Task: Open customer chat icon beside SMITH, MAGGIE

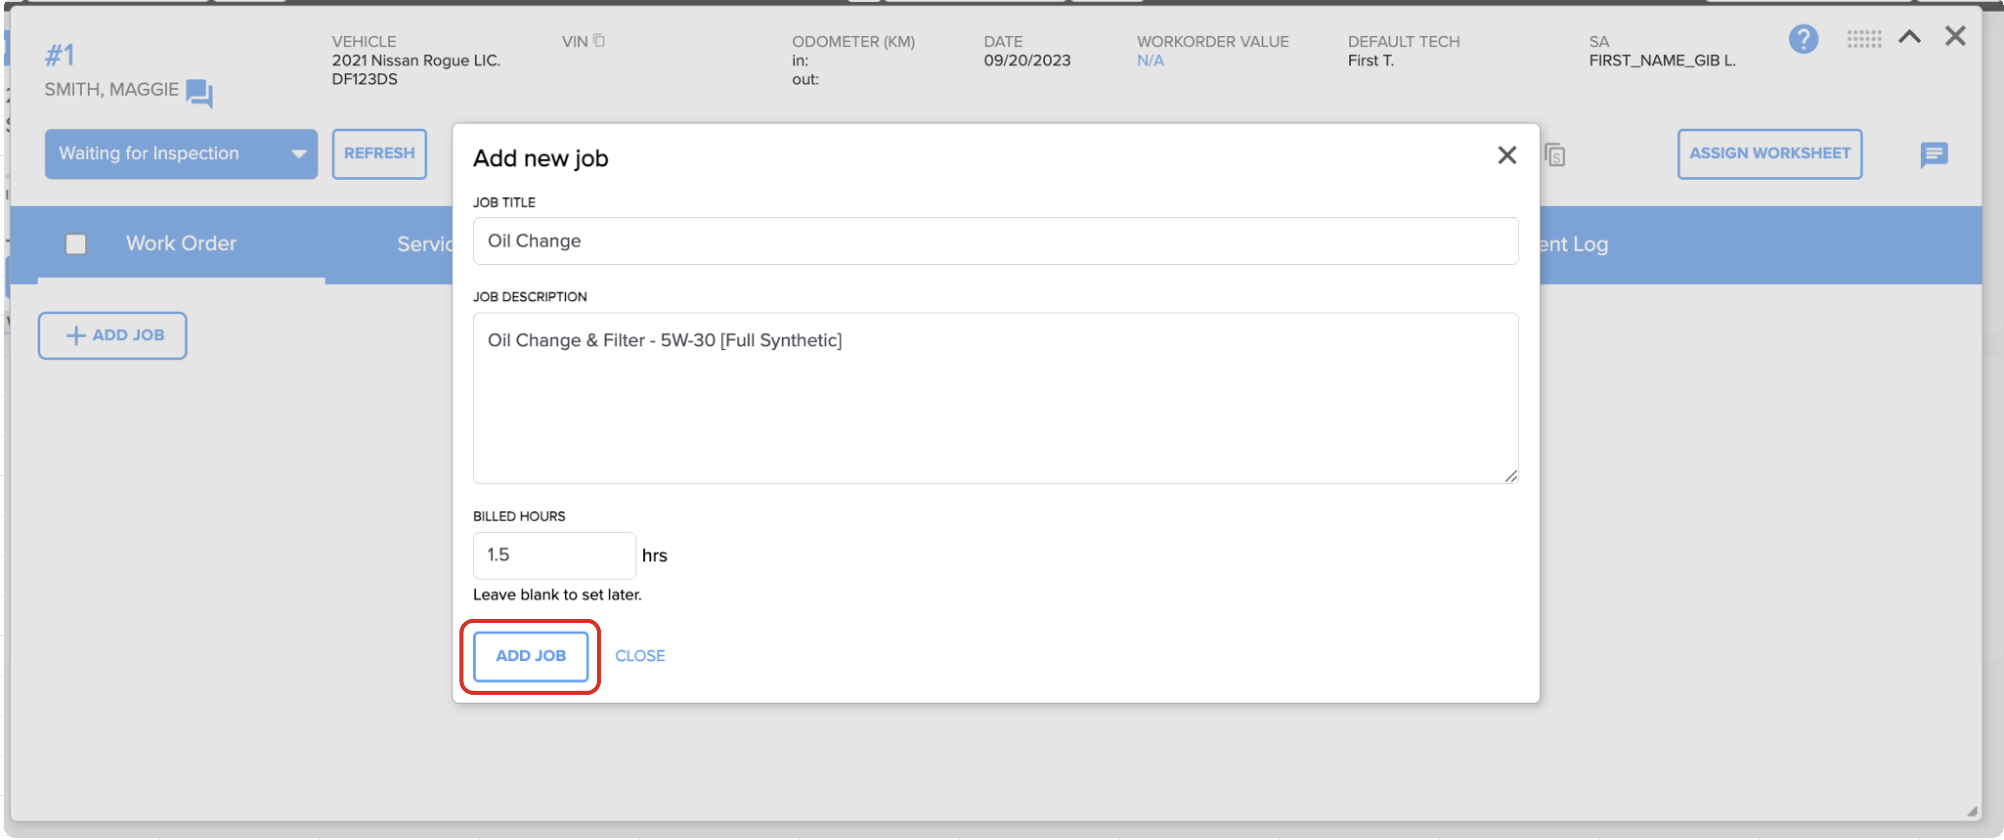Action: click(200, 93)
